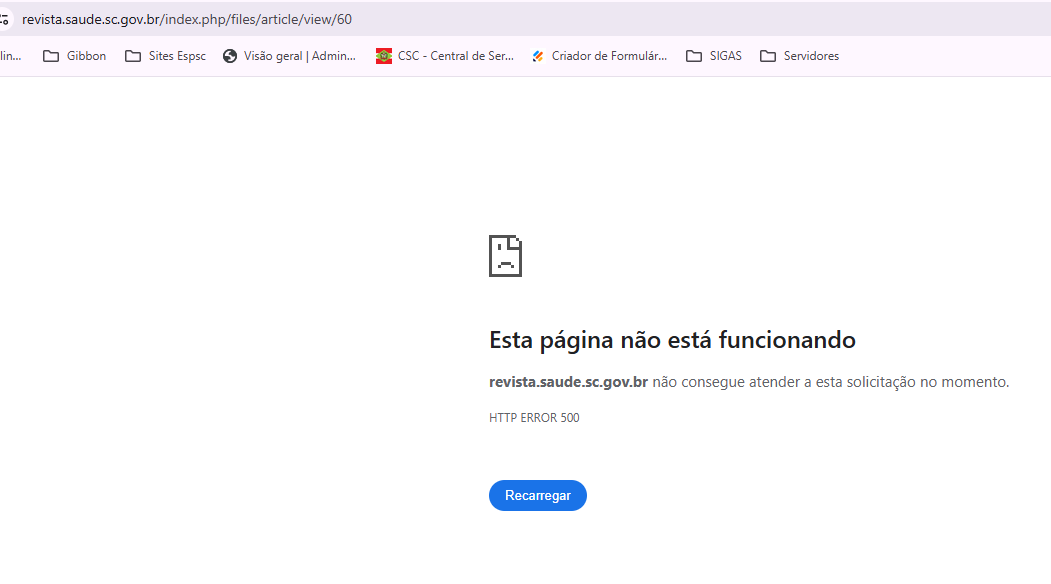1051x584 pixels.
Task: Expand the SIGAS bookmarks folder label
Action: click(x=726, y=56)
